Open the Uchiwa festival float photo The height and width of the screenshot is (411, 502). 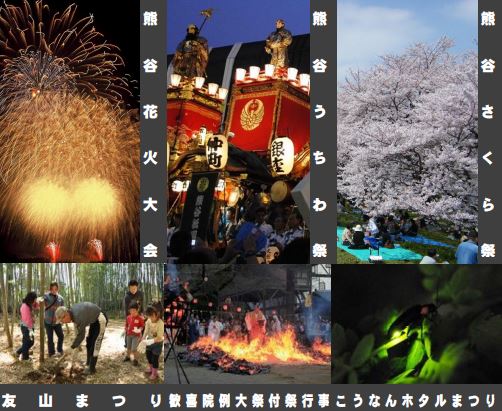238,132
